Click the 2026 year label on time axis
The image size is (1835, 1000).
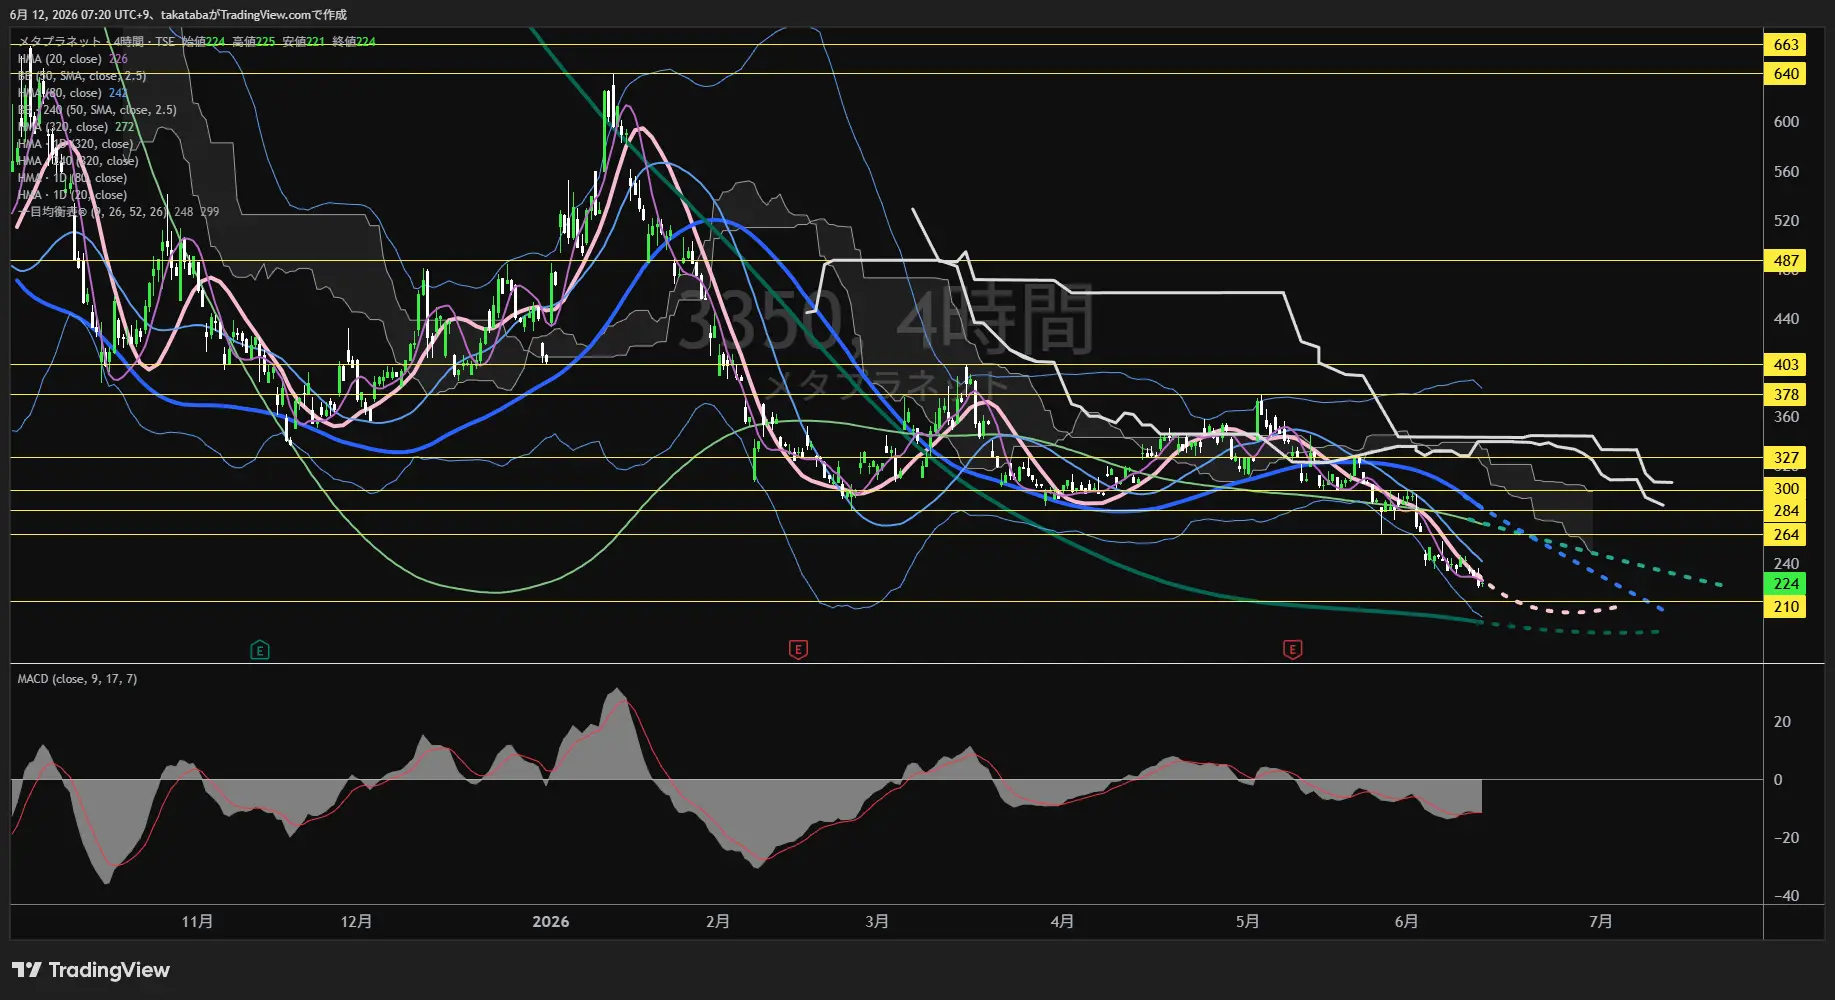(x=551, y=921)
